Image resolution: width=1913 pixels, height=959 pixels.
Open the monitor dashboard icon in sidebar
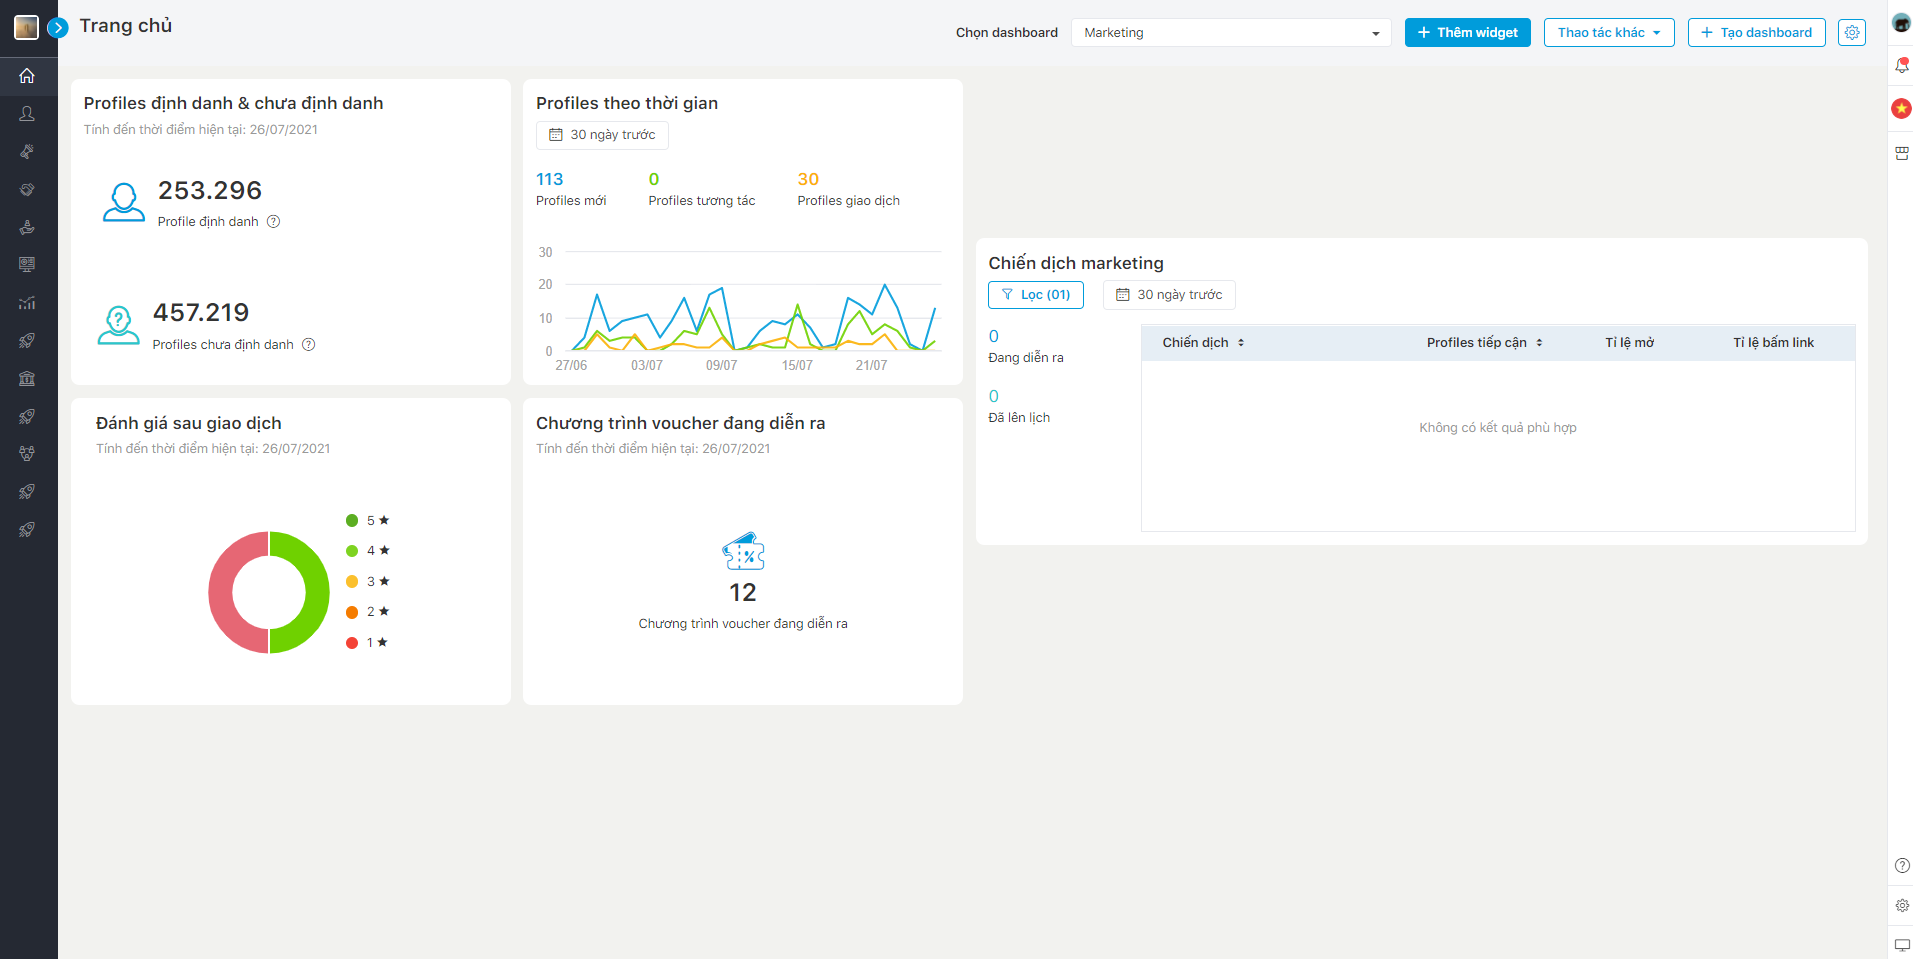pyautogui.click(x=27, y=265)
